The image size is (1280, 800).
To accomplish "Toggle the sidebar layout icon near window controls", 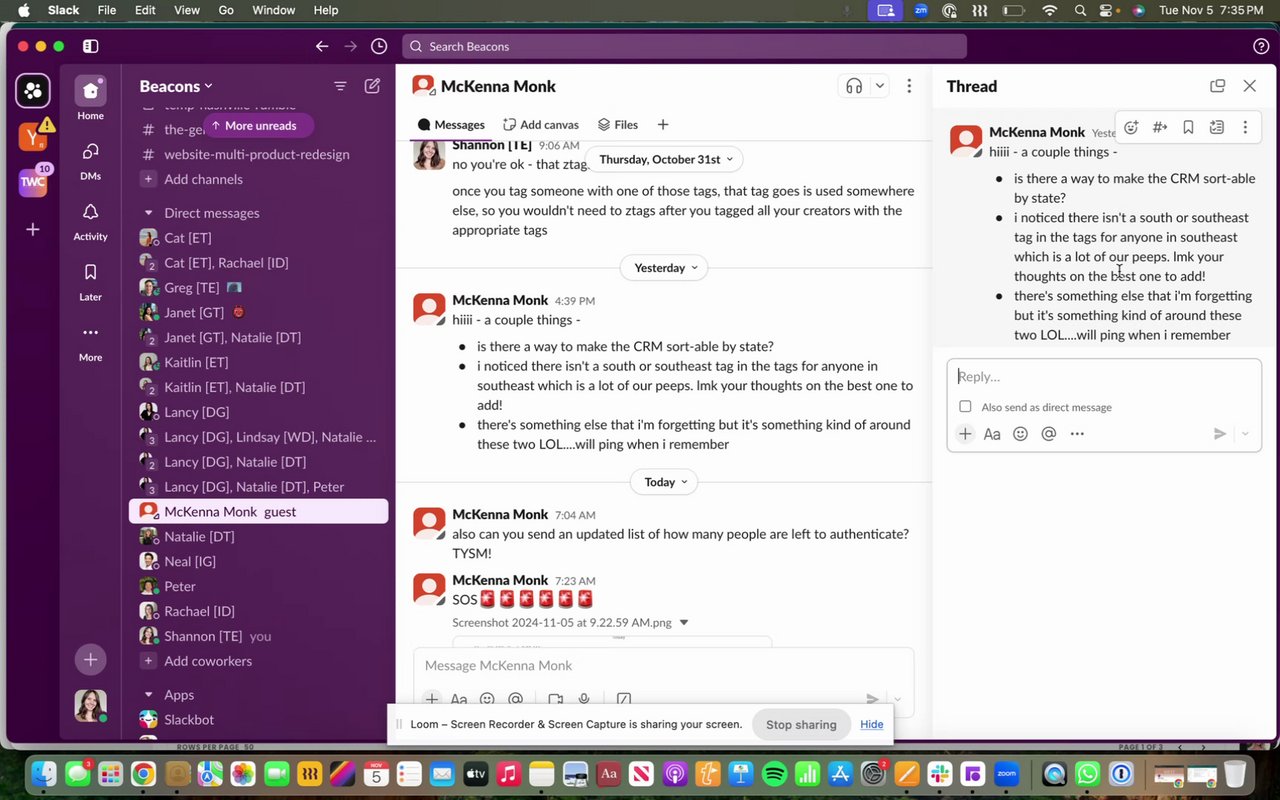I will 90,46.
